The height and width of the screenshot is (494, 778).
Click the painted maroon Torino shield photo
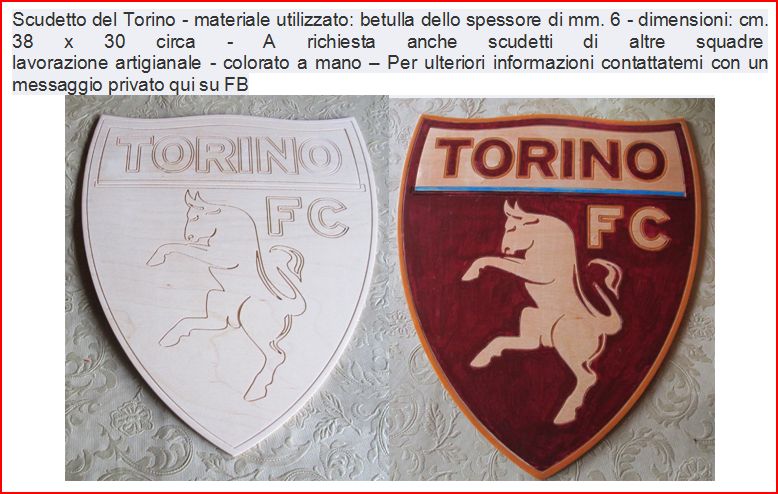point(550,295)
